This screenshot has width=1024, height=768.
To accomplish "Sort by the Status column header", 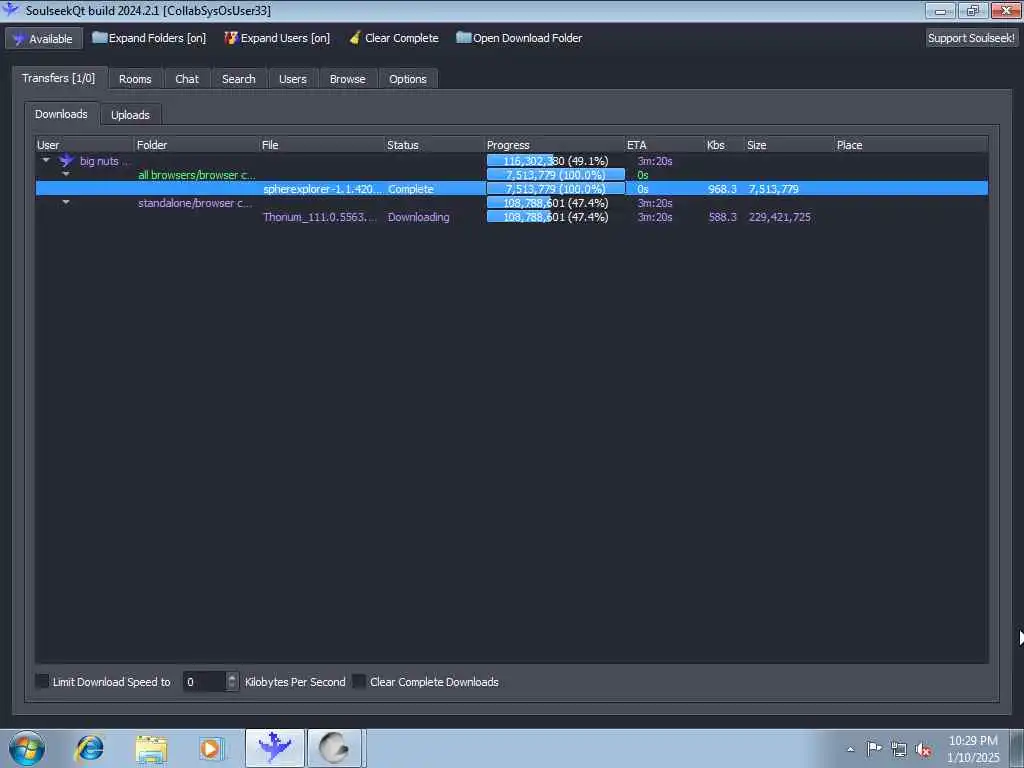I will tap(434, 145).
